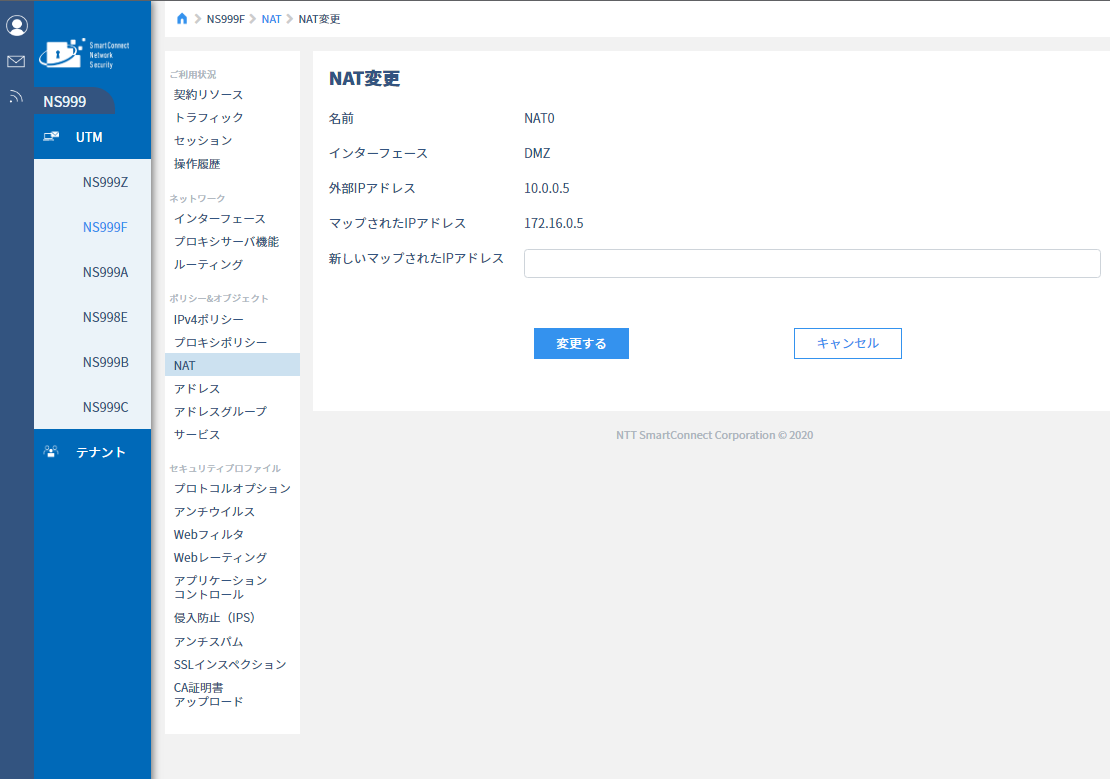Open 侵入防止 (IPS) page
This screenshot has width=1110, height=779.
(x=214, y=618)
